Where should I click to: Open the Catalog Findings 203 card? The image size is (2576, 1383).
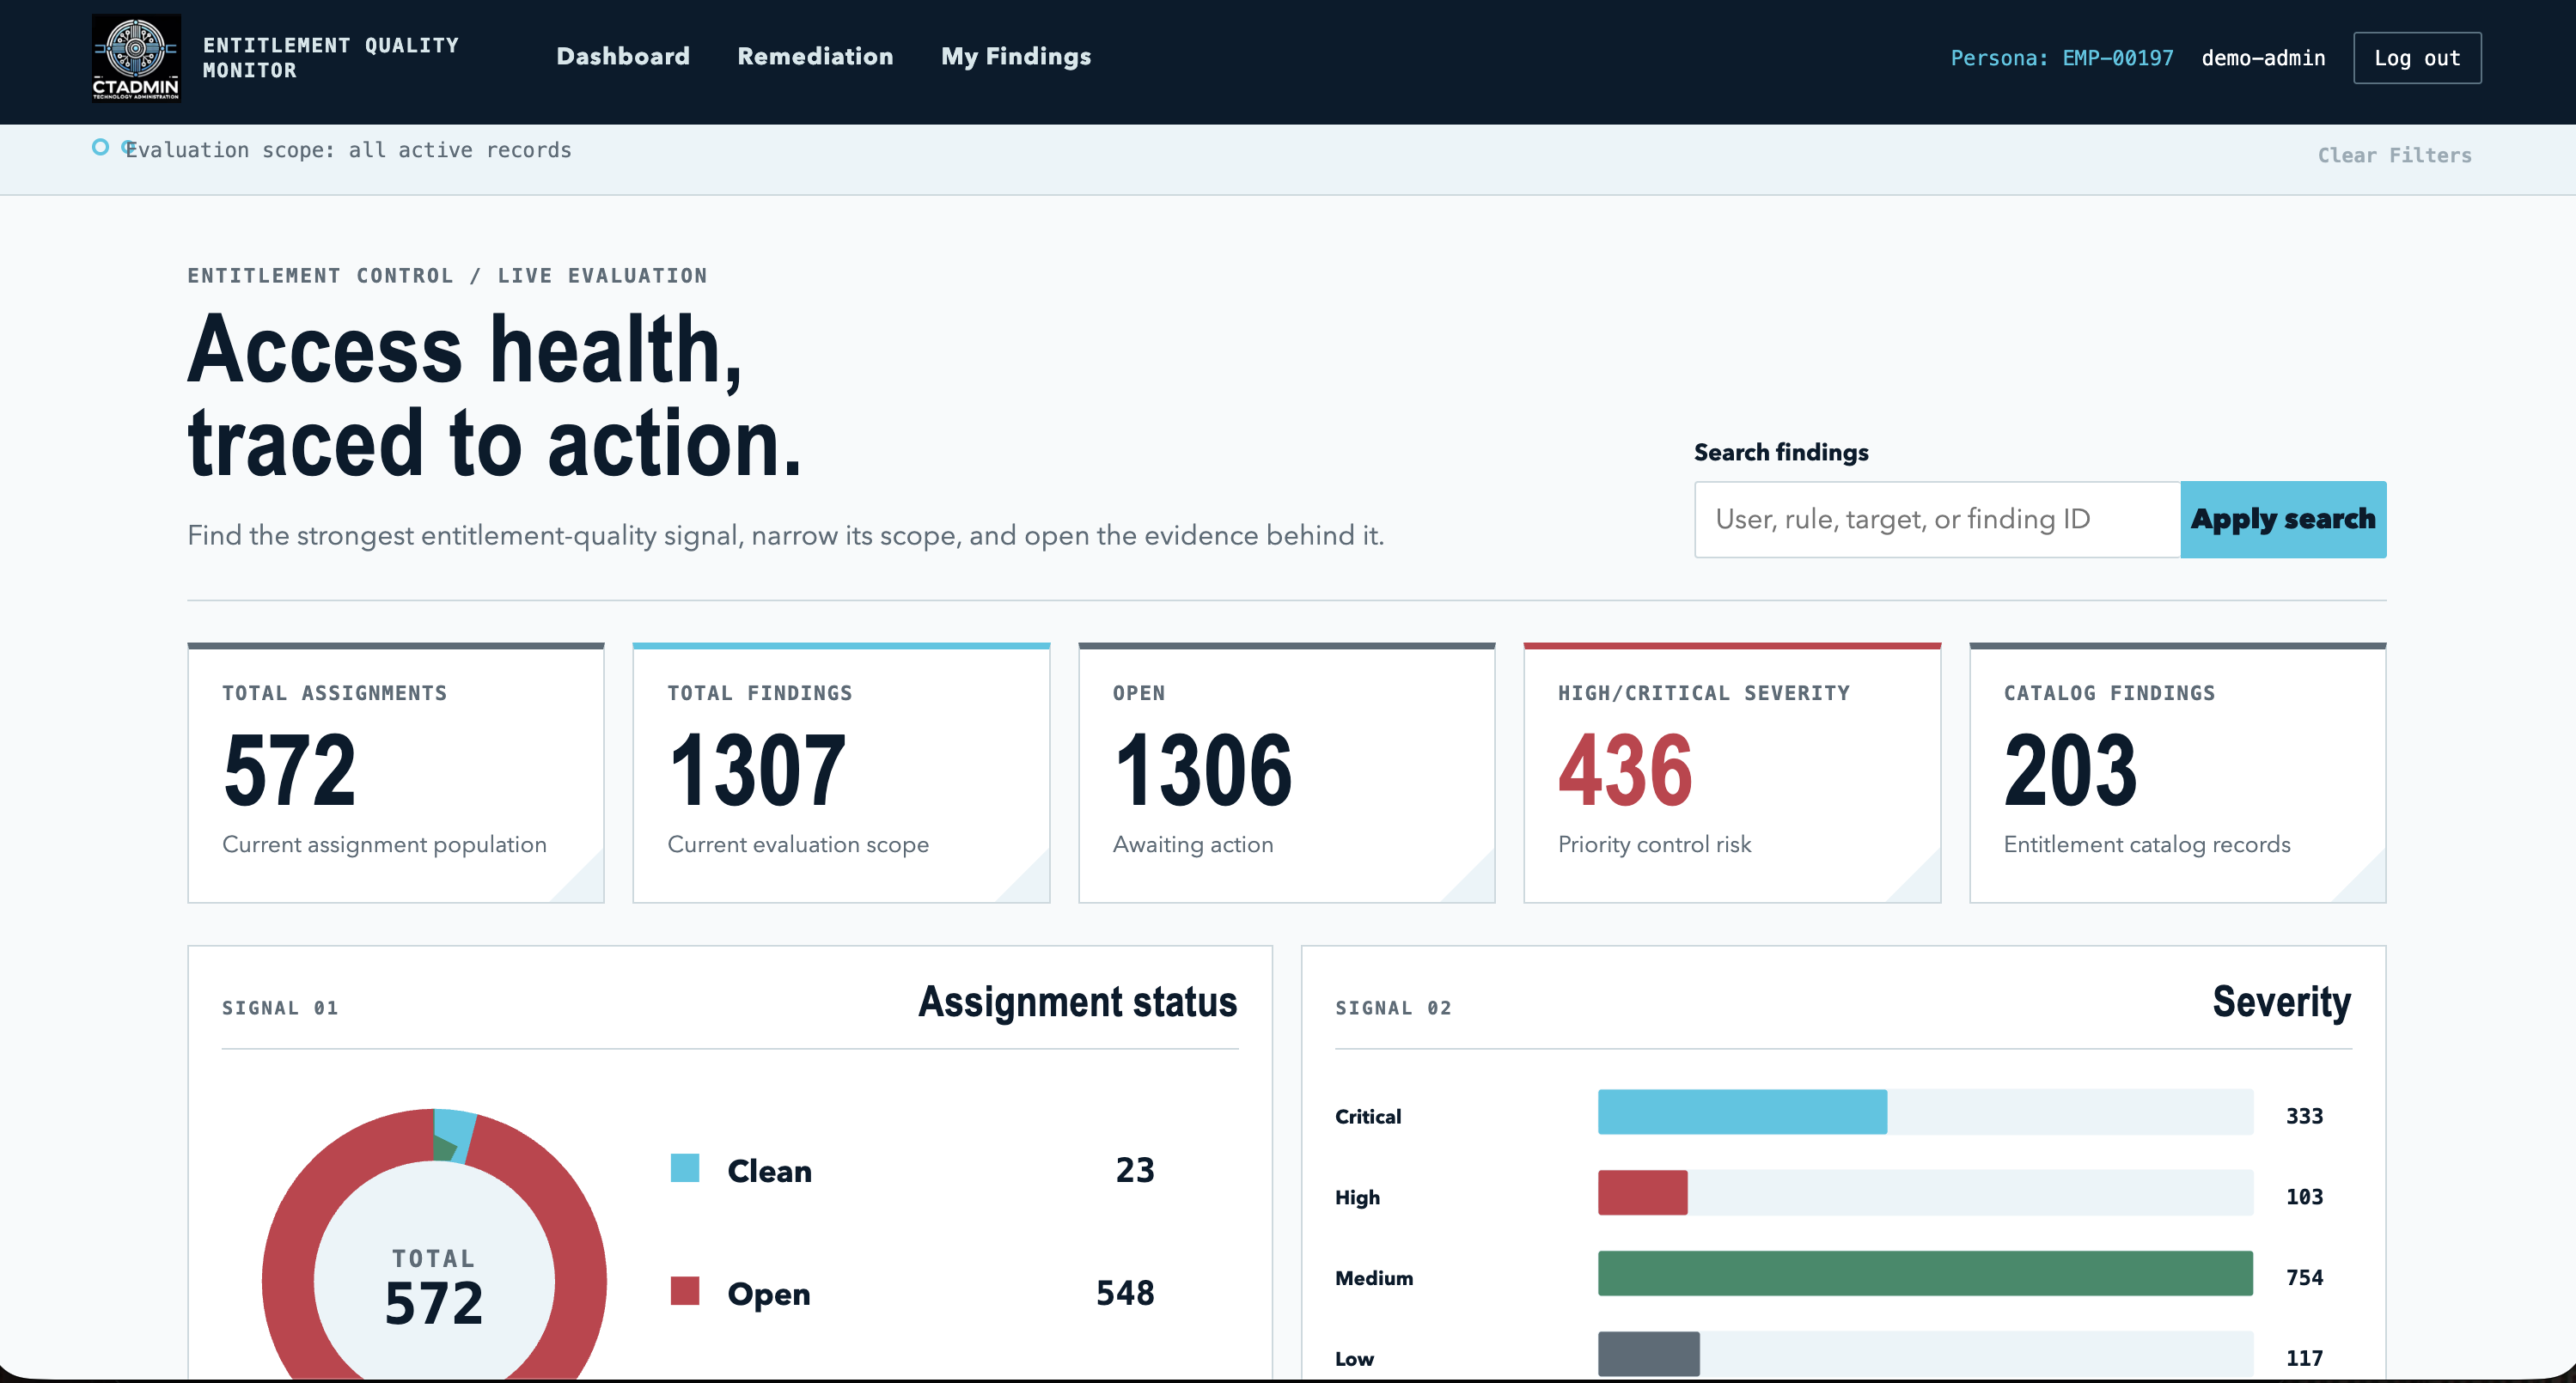2177,773
